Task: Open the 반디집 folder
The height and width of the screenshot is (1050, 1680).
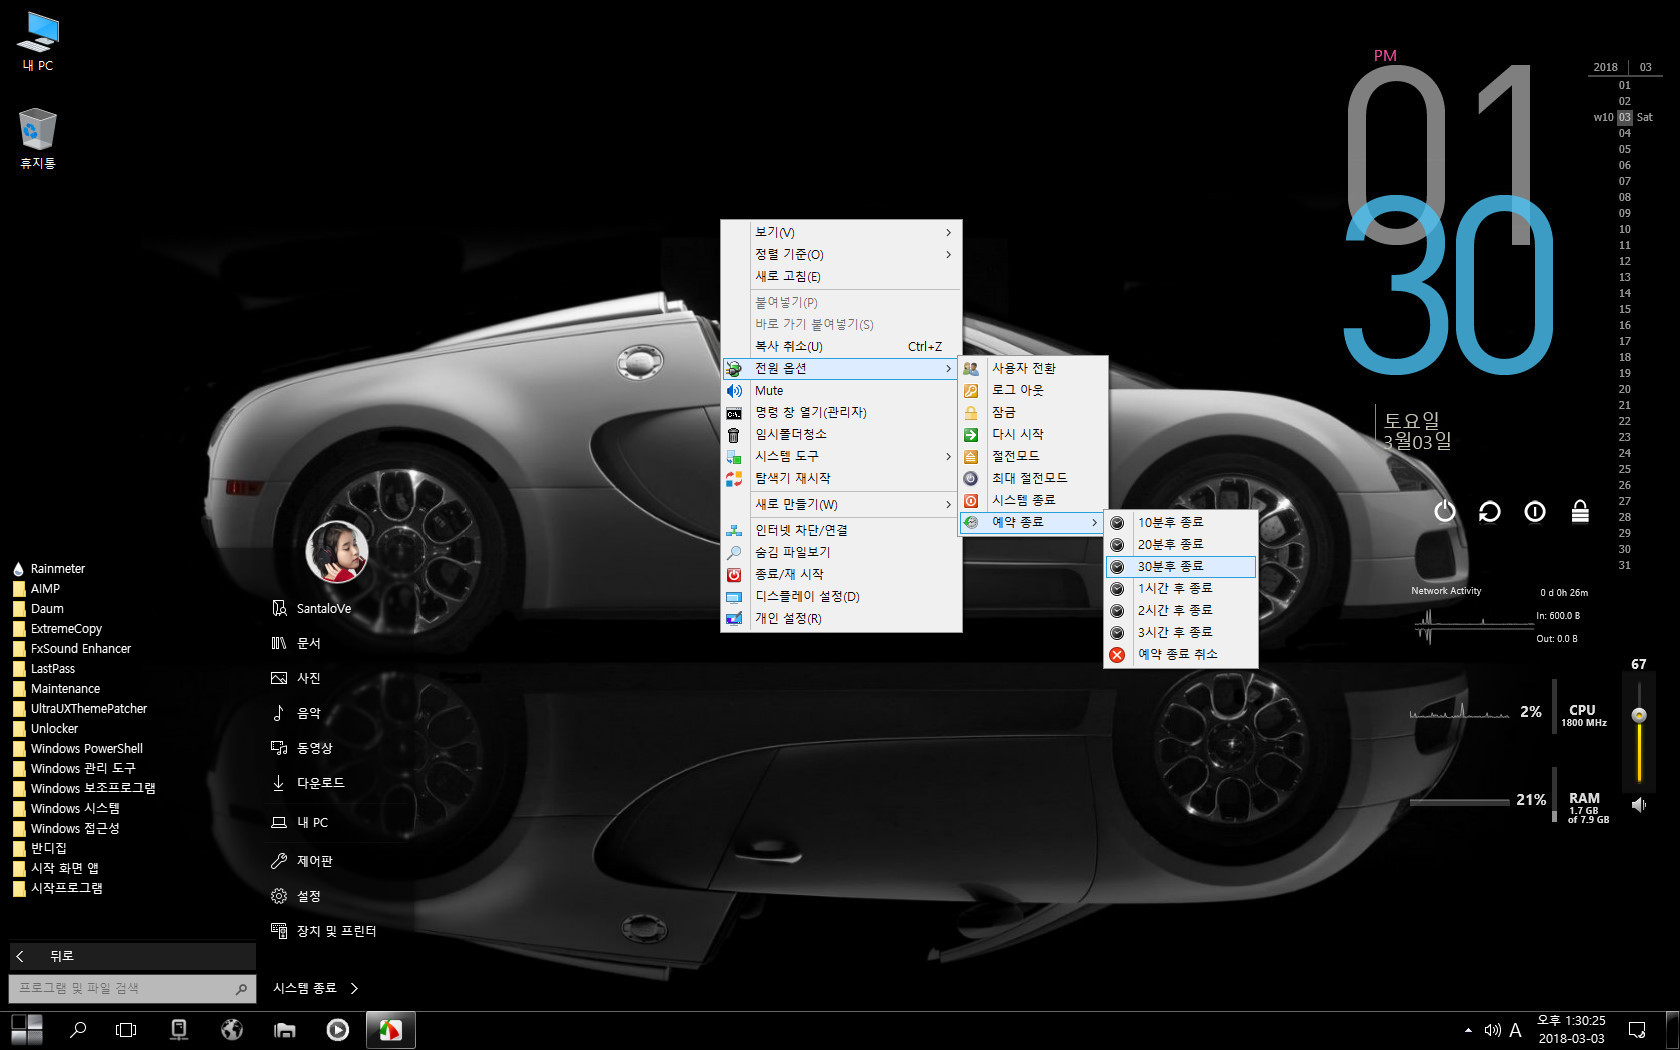Action: (40, 849)
